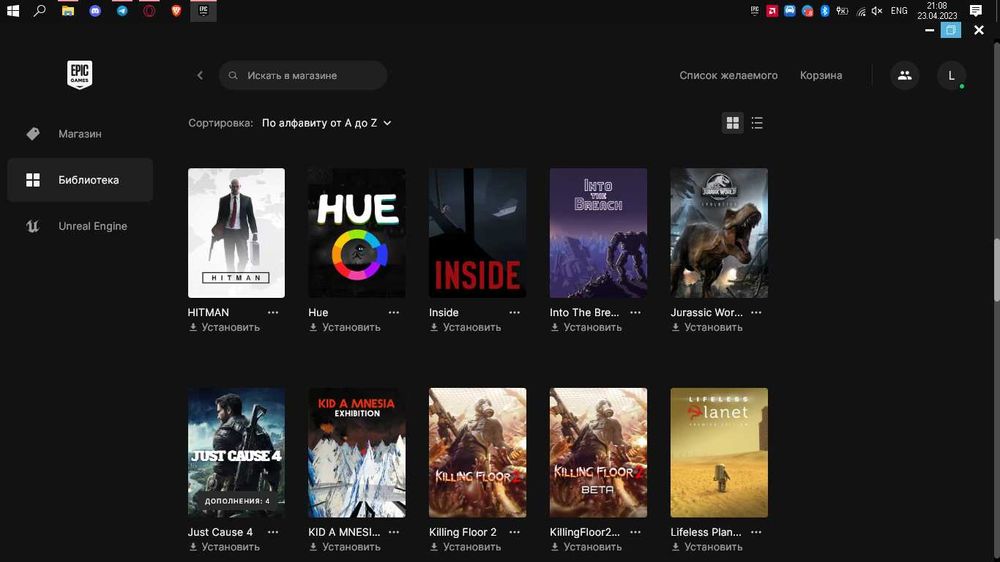The image size is (1000, 562).
Task: Open Into The Breach cover thumbnail
Action: pos(598,233)
